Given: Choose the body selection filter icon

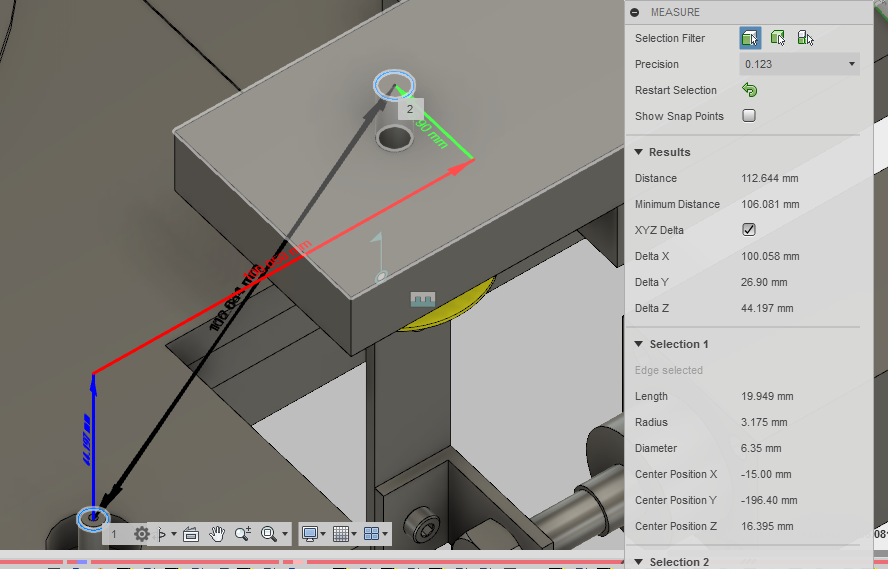Looking at the screenshot, I should pos(778,38).
